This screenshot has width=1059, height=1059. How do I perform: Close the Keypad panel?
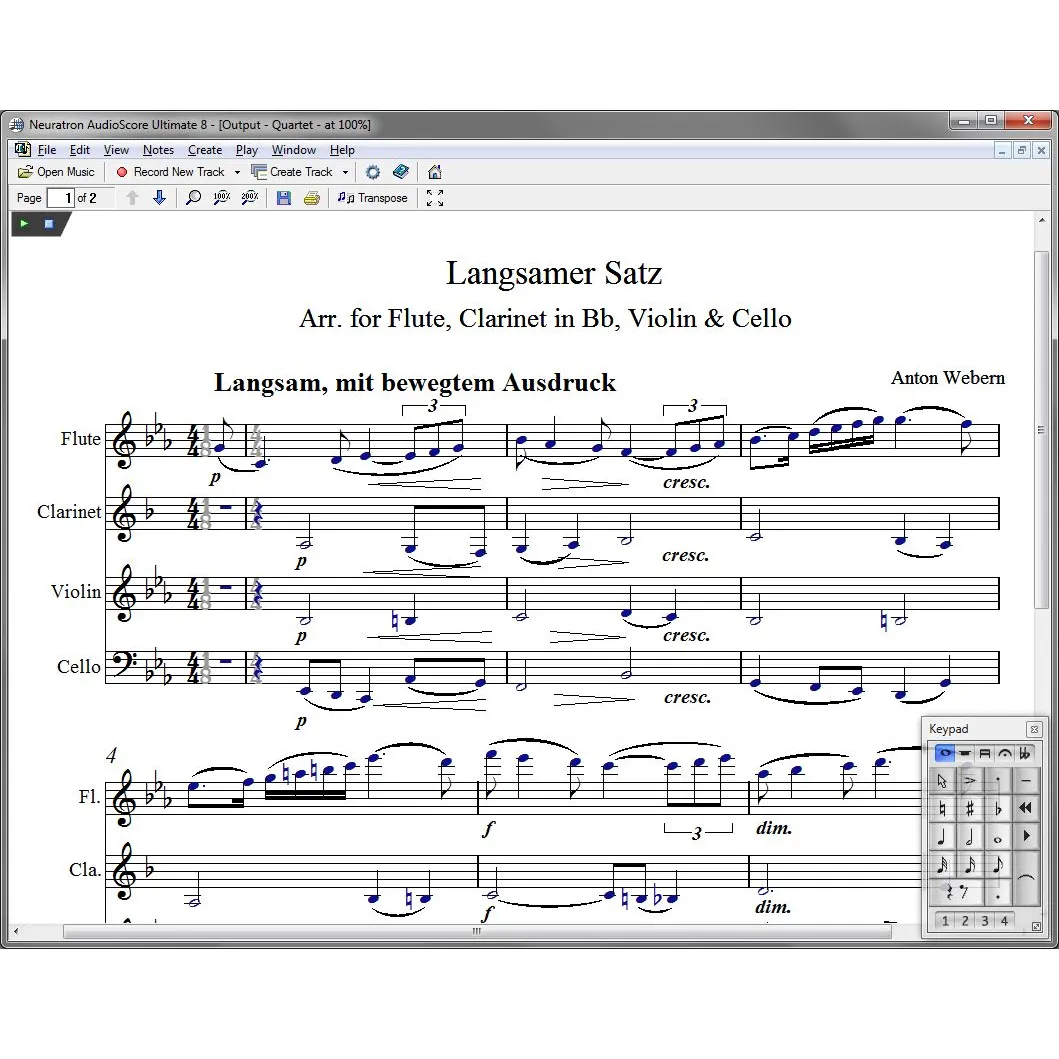pos(1034,729)
